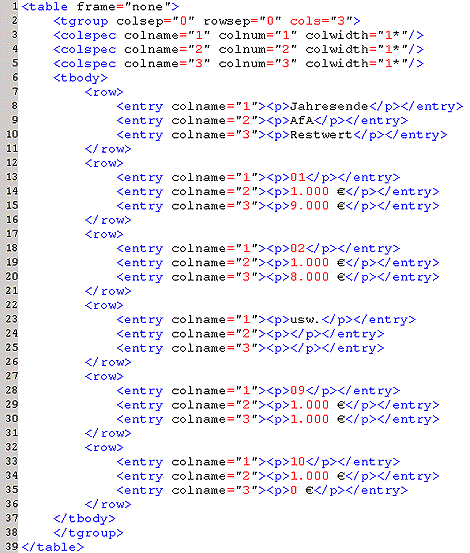
Task: Select the table frame="none" opening tag
Action: tap(100, 7)
